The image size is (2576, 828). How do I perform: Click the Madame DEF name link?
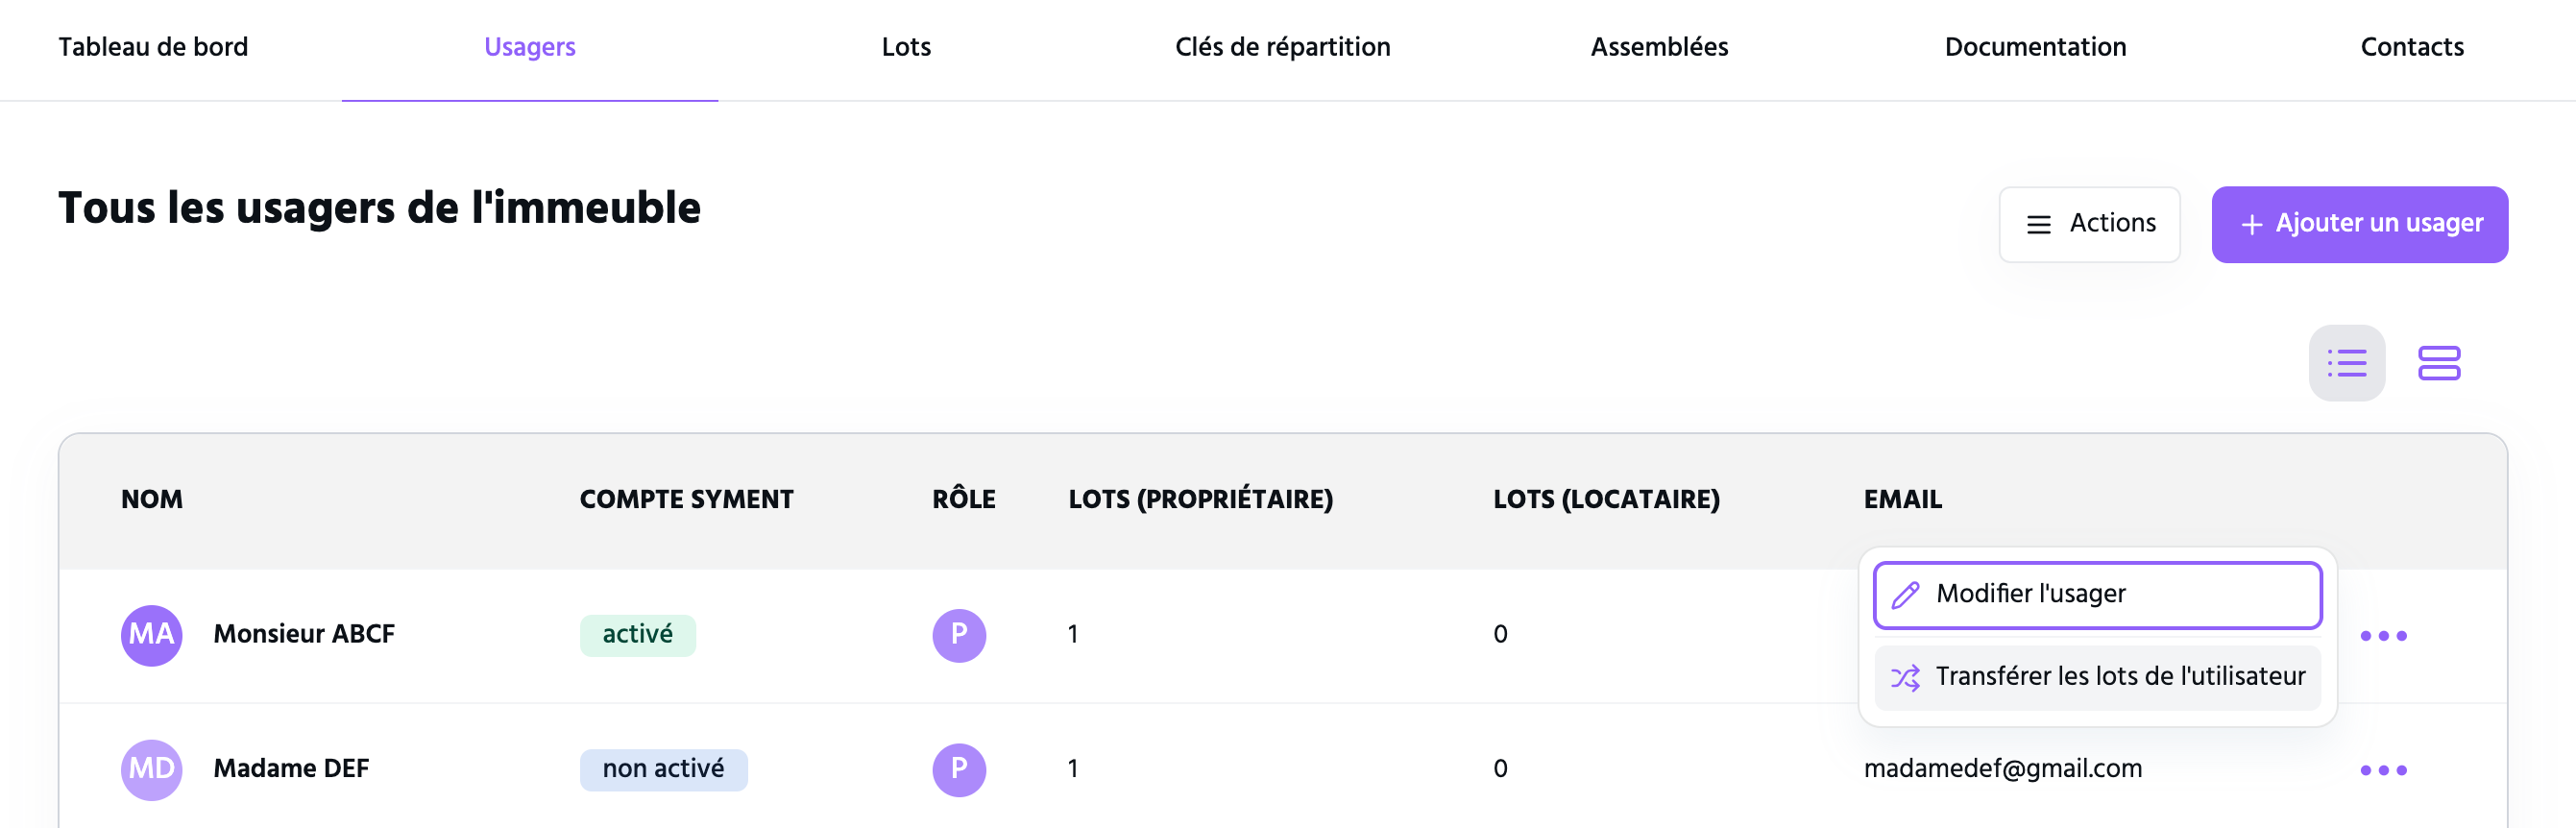(x=291, y=769)
